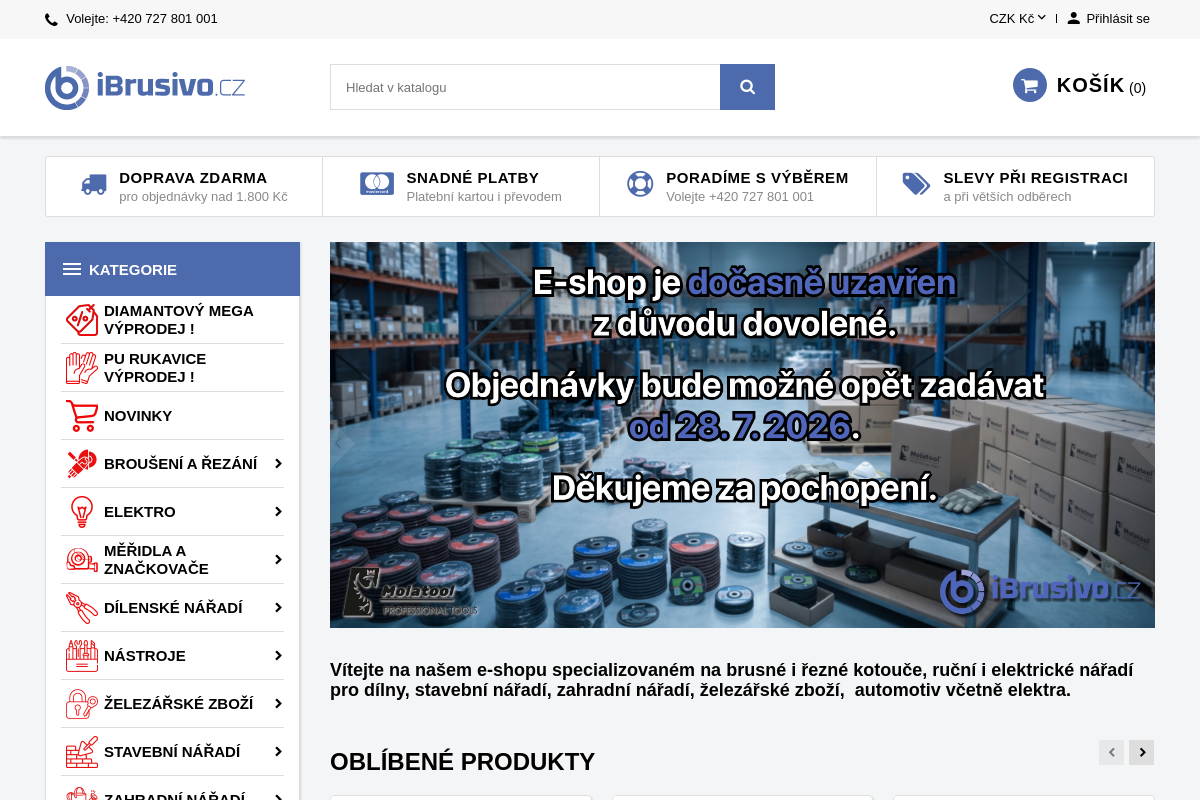This screenshot has height=800, width=1200.
Task: Click the lifebuoy icon for Poradíme s výběrem
Action: click(640, 184)
